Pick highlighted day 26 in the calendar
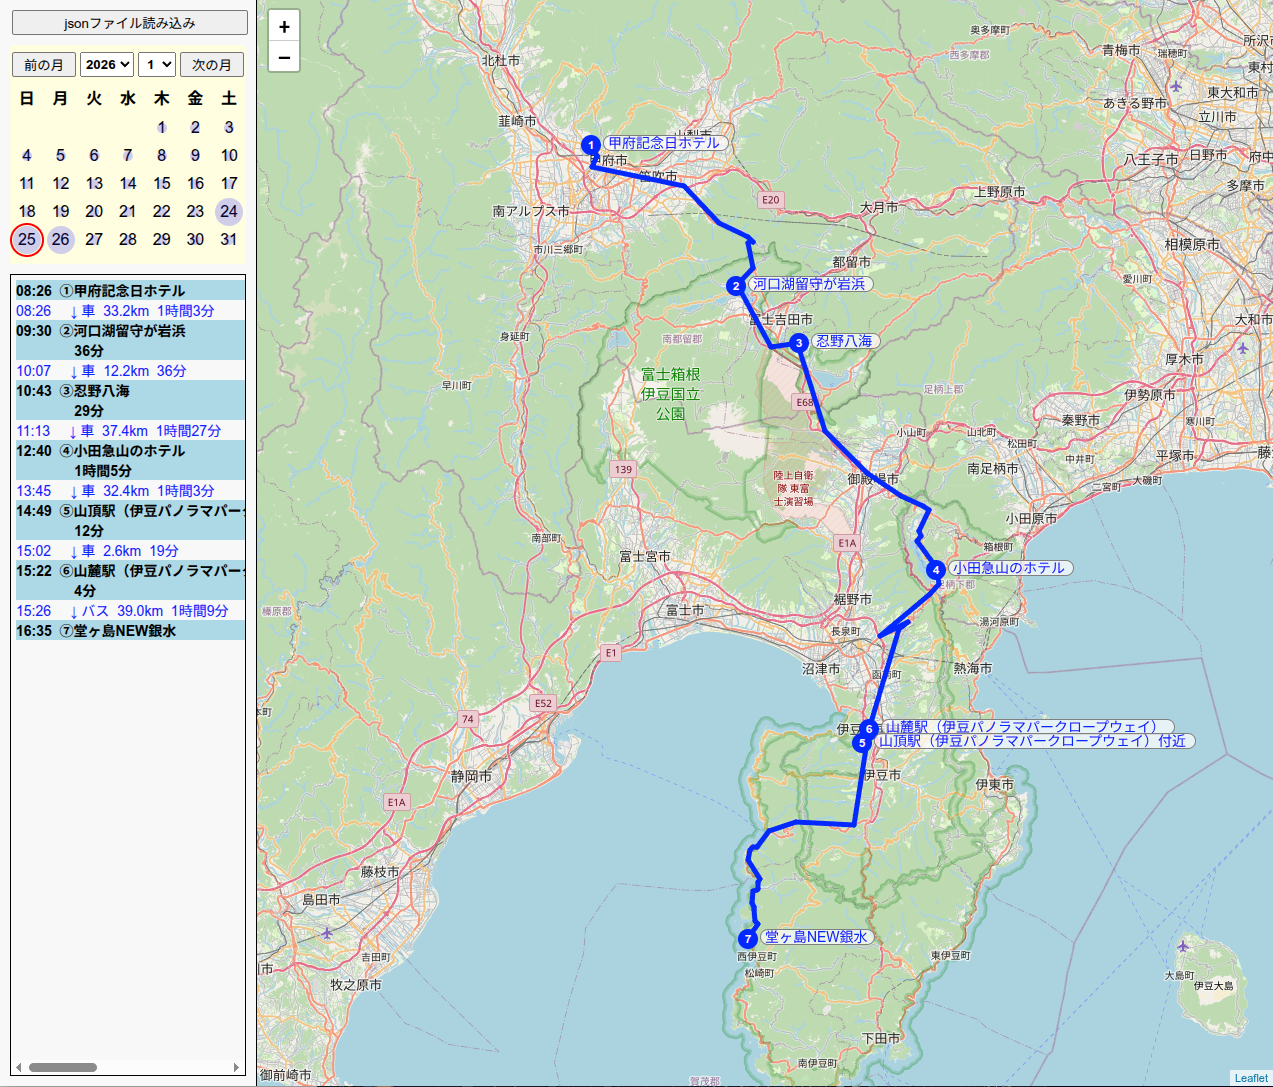 (x=61, y=239)
